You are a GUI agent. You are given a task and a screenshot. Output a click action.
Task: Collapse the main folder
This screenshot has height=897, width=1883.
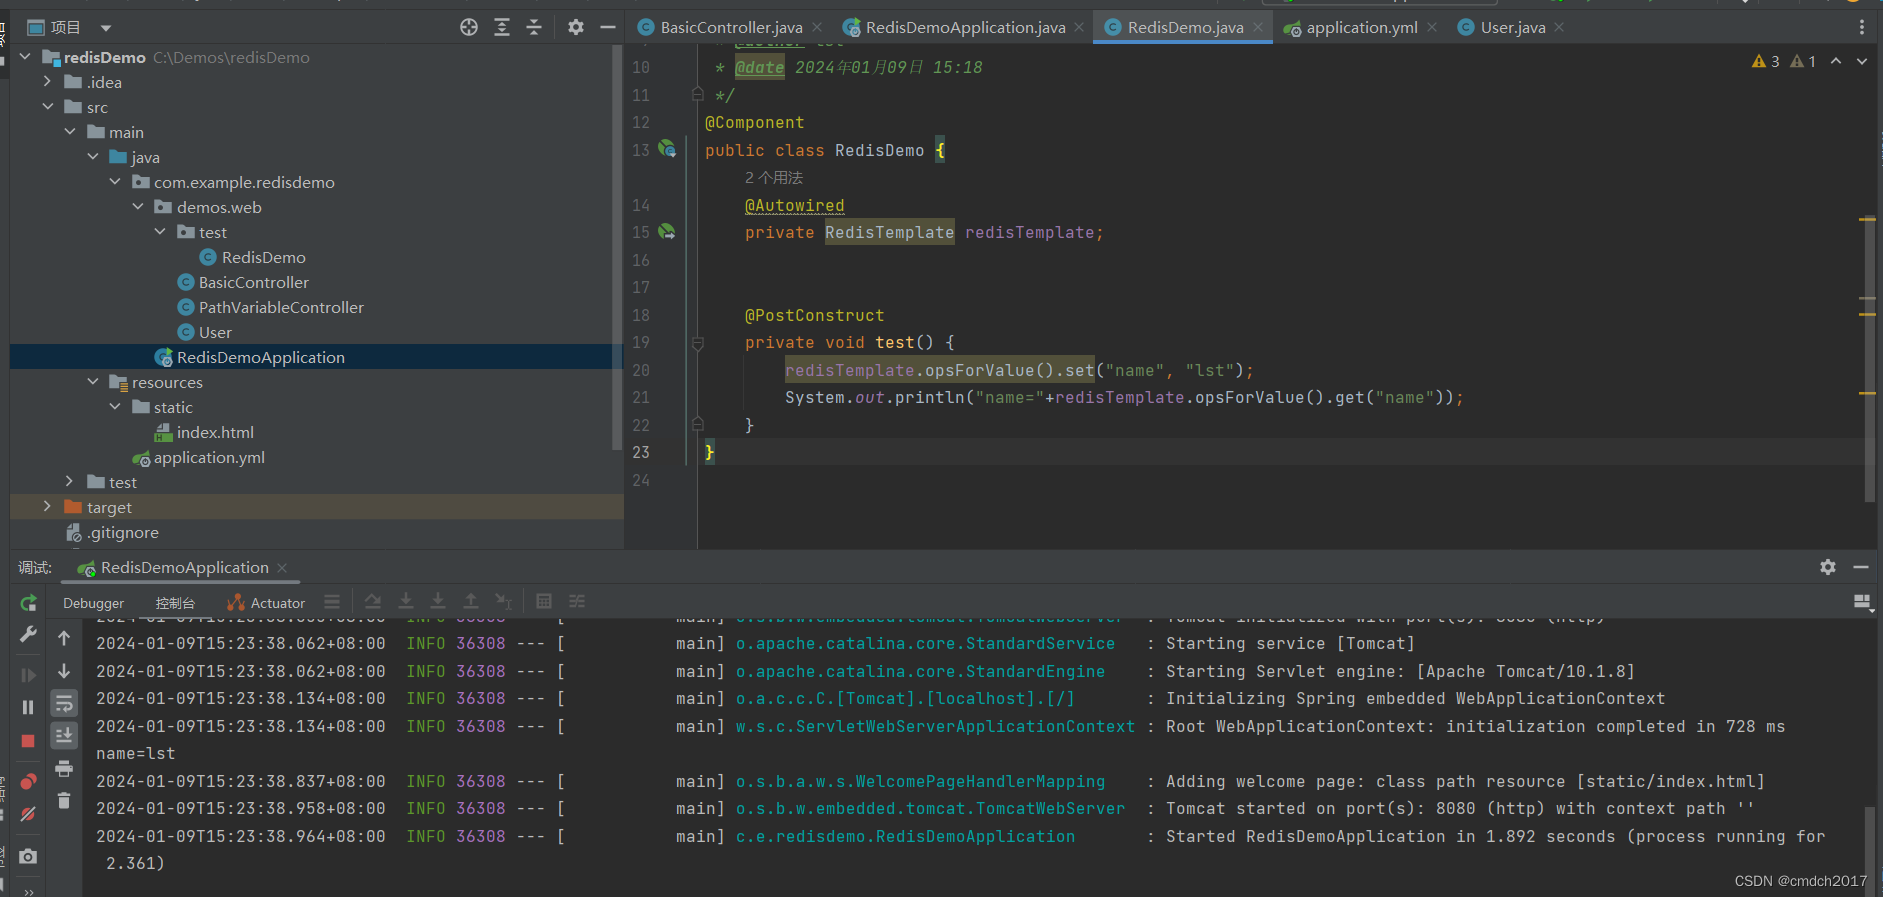tap(70, 132)
